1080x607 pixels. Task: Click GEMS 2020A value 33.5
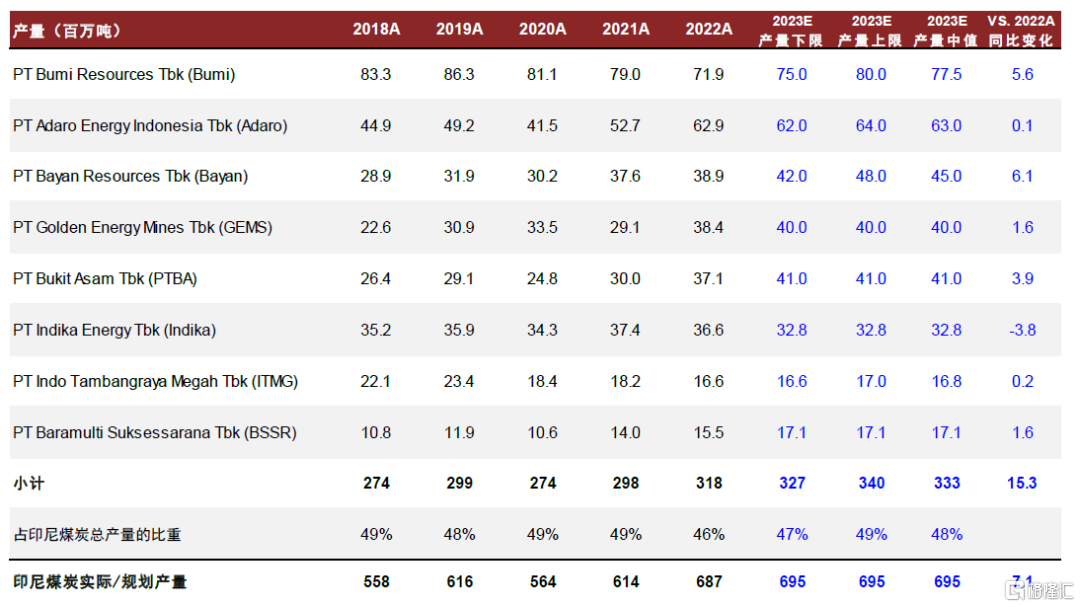542,227
